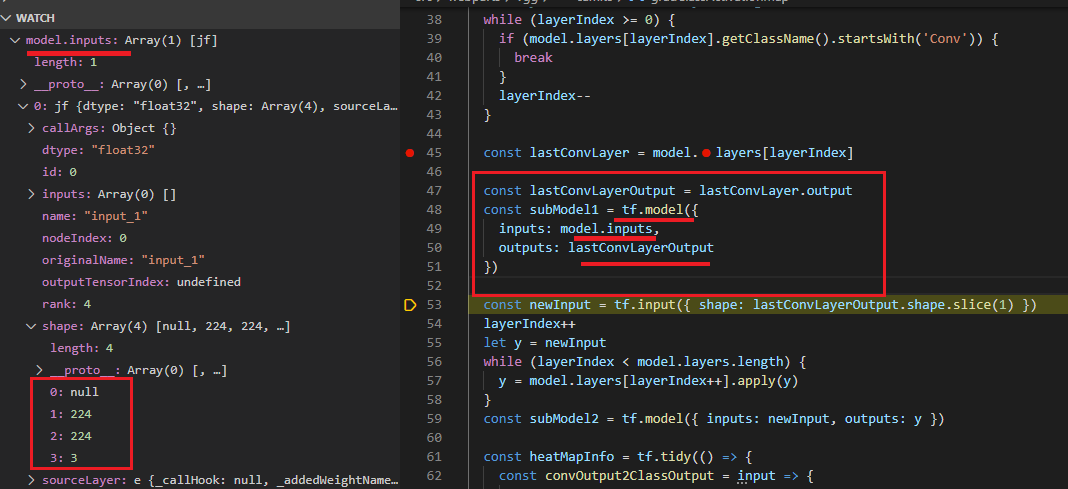Click 'subModel2' on line 59
This screenshot has height=489, width=1068.
coord(564,419)
